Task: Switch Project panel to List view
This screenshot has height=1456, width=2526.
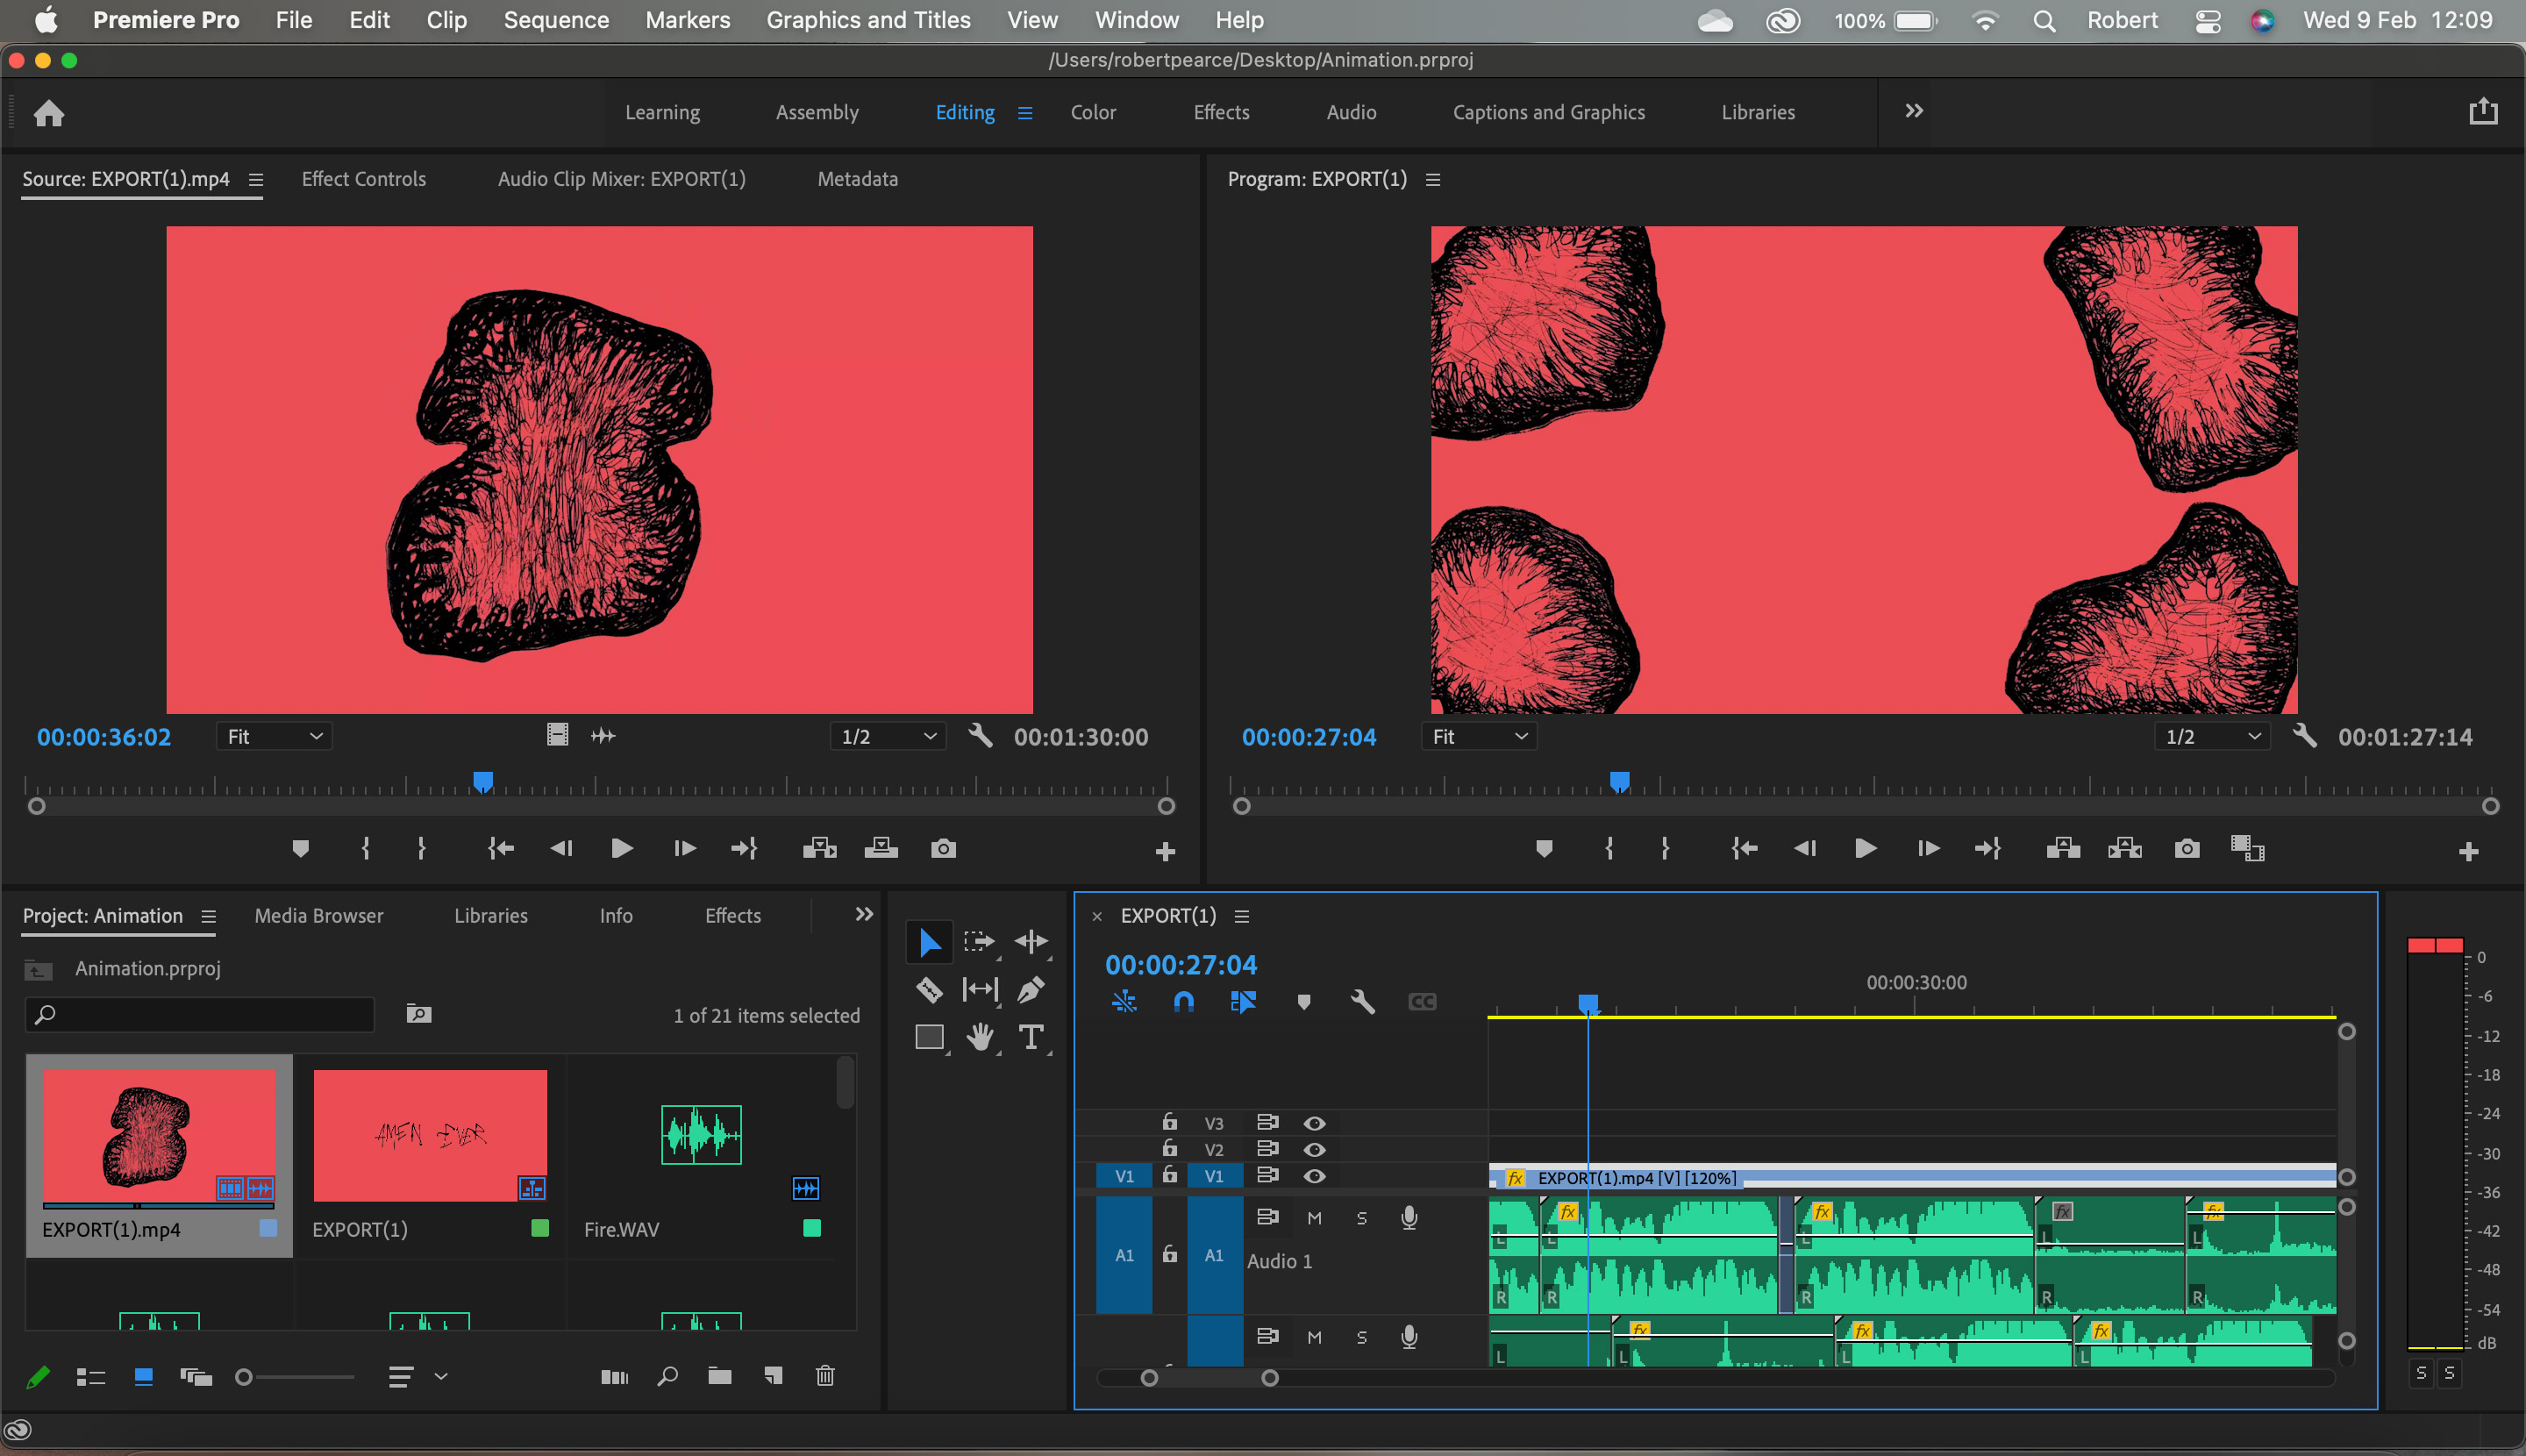Action: (x=91, y=1377)
